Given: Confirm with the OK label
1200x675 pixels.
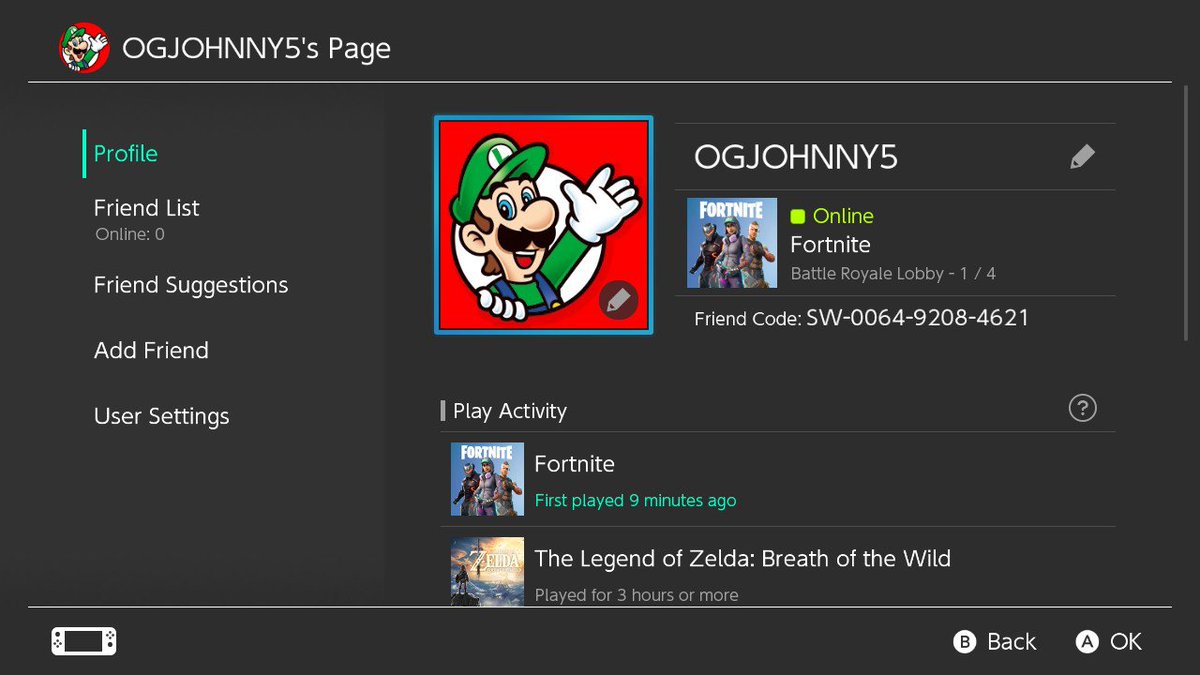Looking at the screenshot, I should (x=1126, y=642).
